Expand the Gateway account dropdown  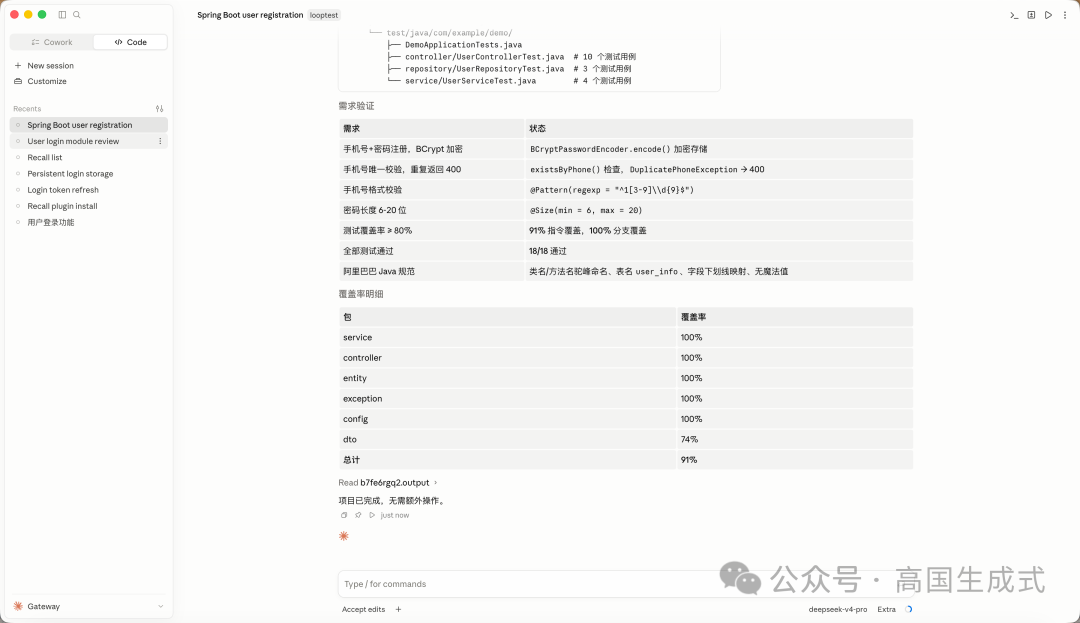pyautogui.click(x=88, y=606)
